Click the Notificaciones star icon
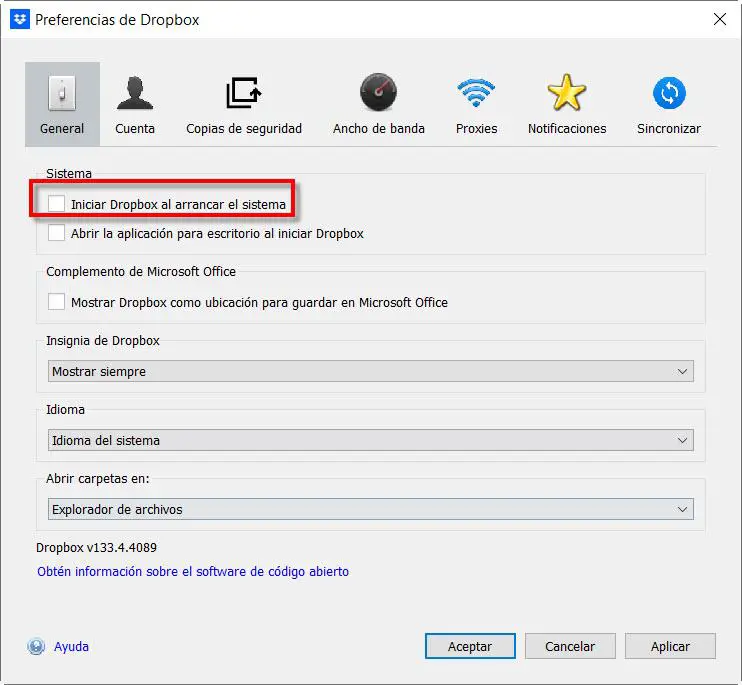The image size is (742, 685). click(x=567, y=94)
